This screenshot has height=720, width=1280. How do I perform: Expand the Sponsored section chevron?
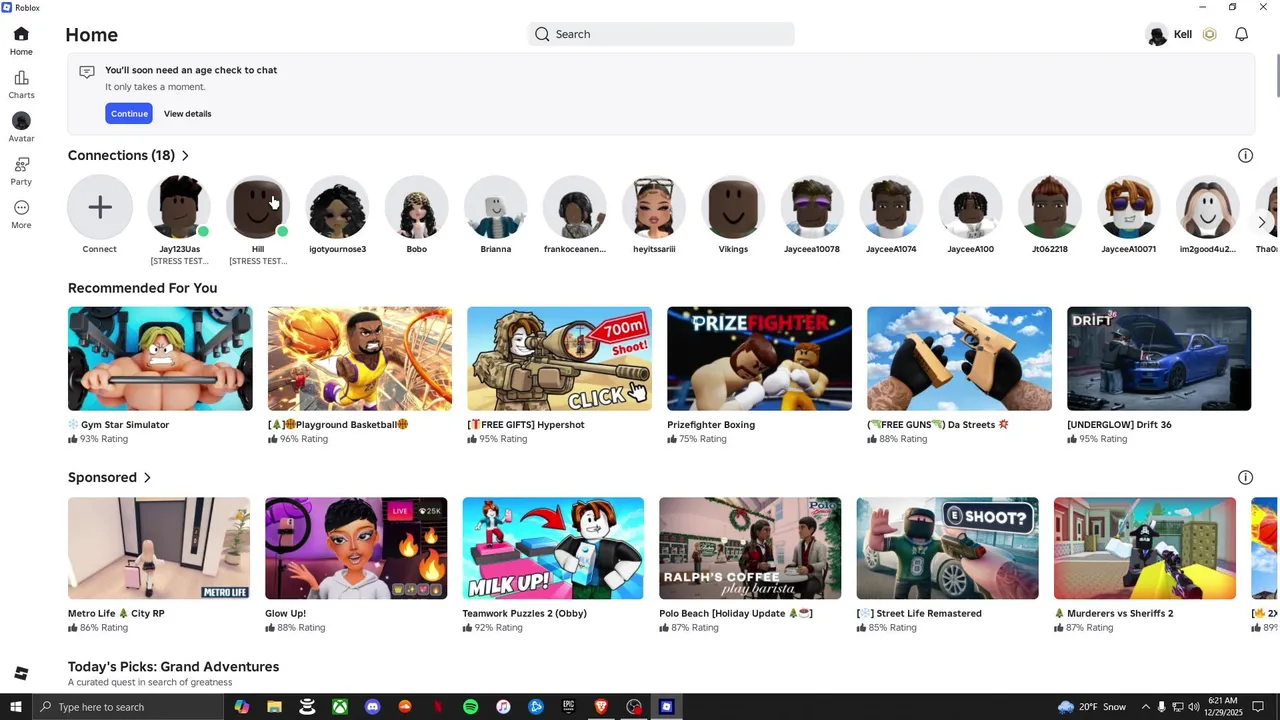[x=147, y=478]
